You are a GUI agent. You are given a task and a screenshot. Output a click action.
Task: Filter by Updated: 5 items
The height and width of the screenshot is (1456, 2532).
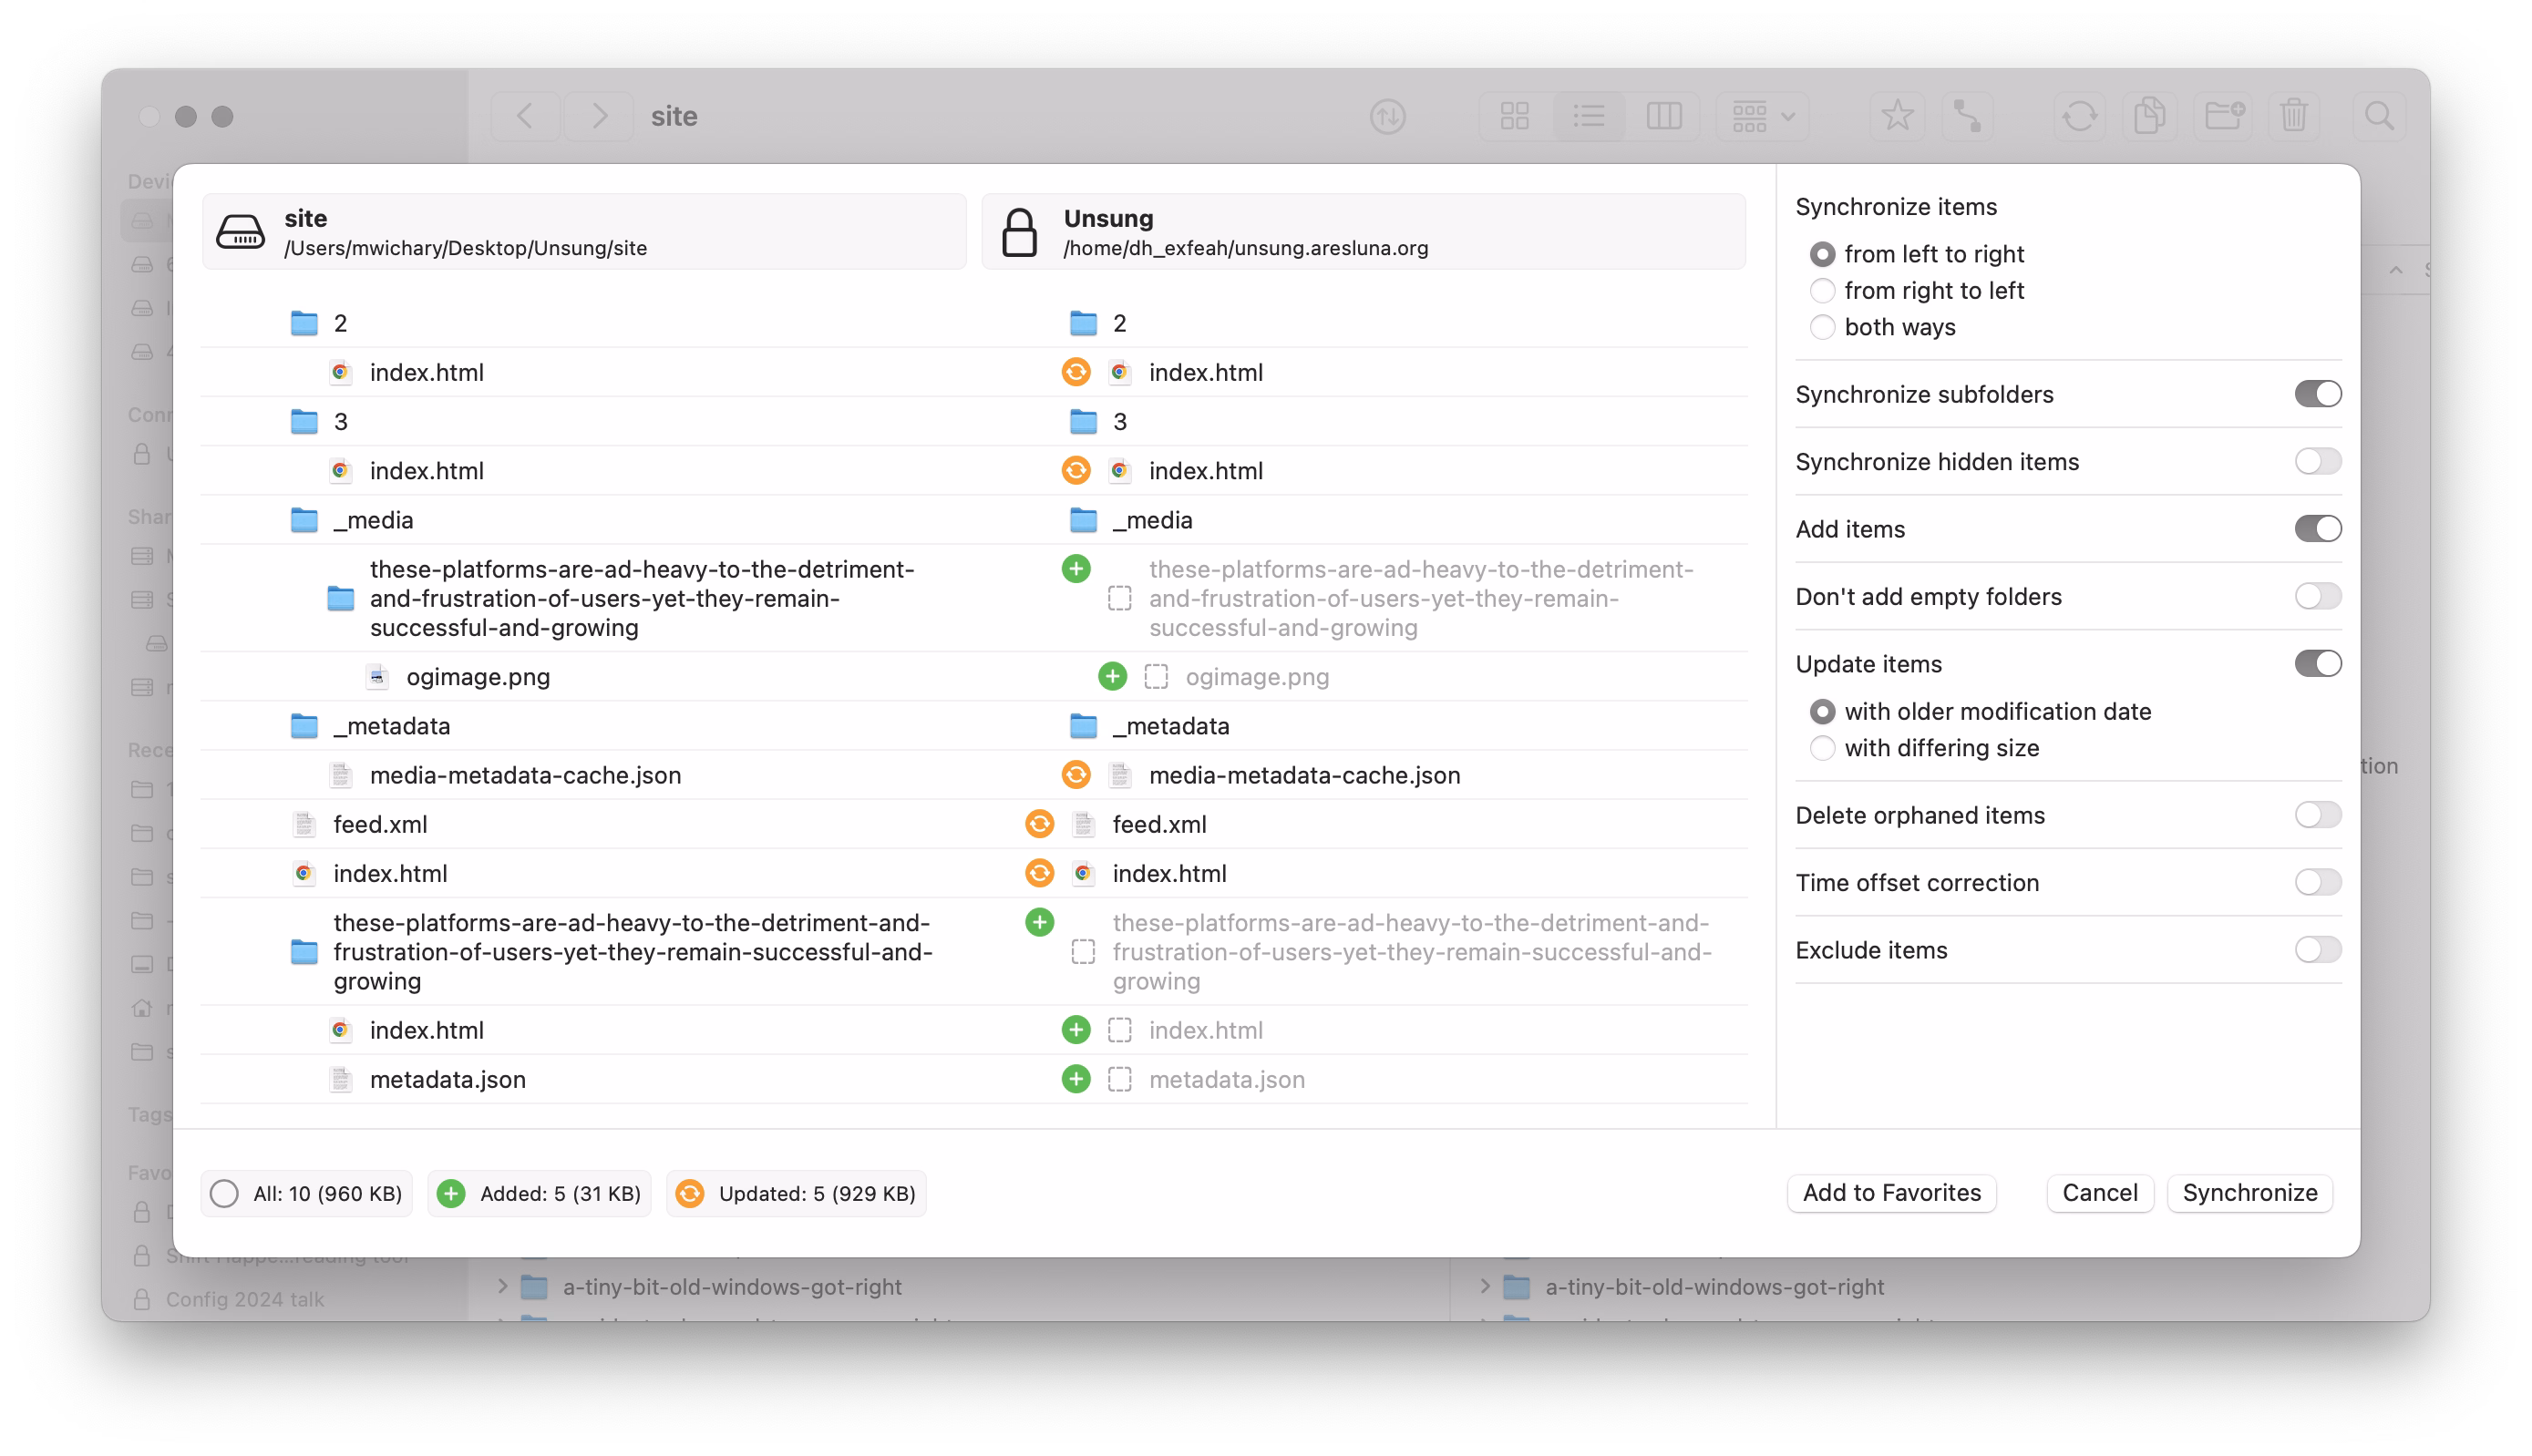coord(796,1193)
